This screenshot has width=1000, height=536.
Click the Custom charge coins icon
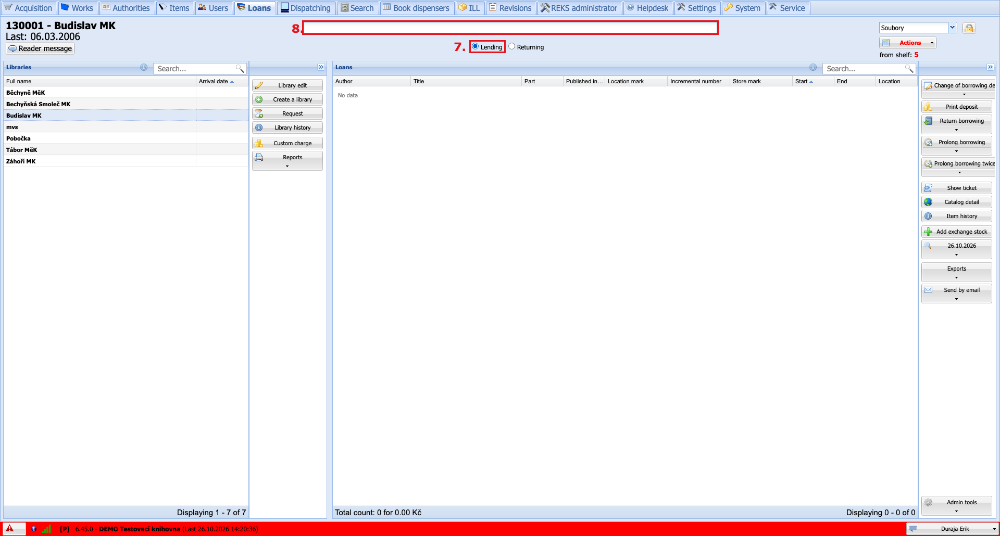point(259,142)
